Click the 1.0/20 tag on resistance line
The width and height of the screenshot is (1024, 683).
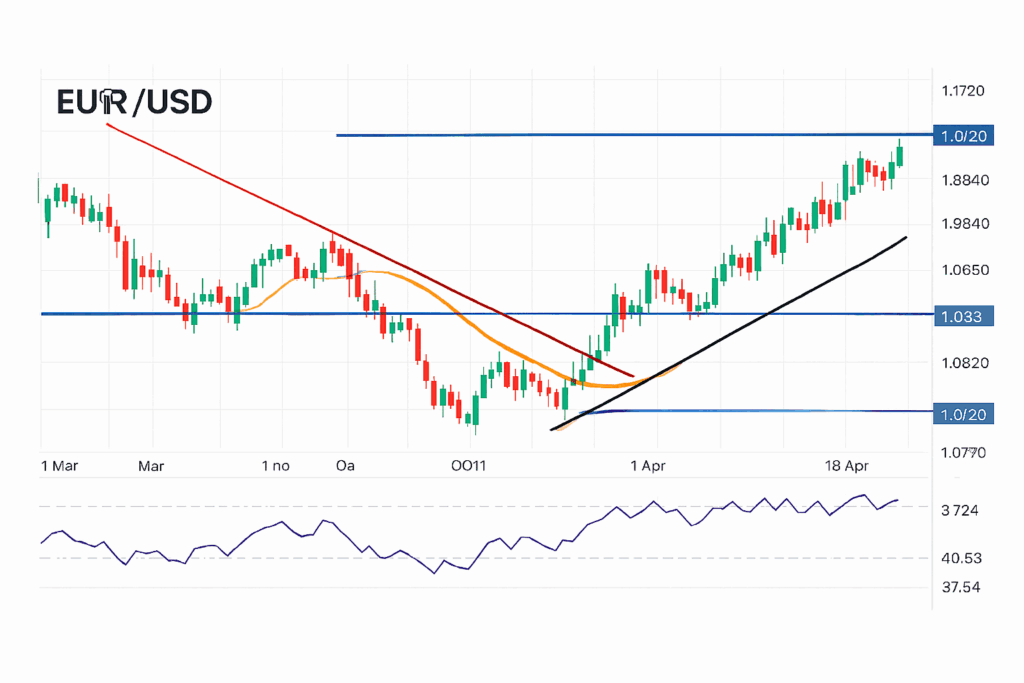coord(961,136)
